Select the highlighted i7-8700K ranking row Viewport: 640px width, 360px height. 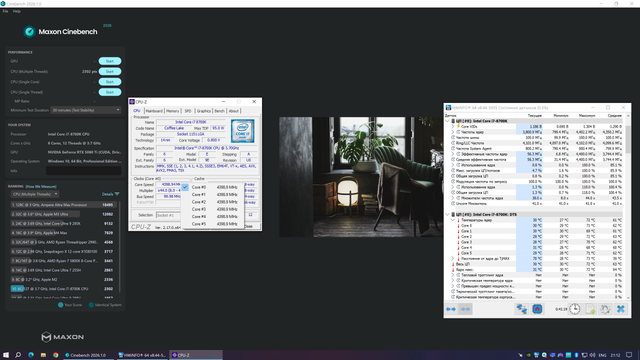coord(63,289)
